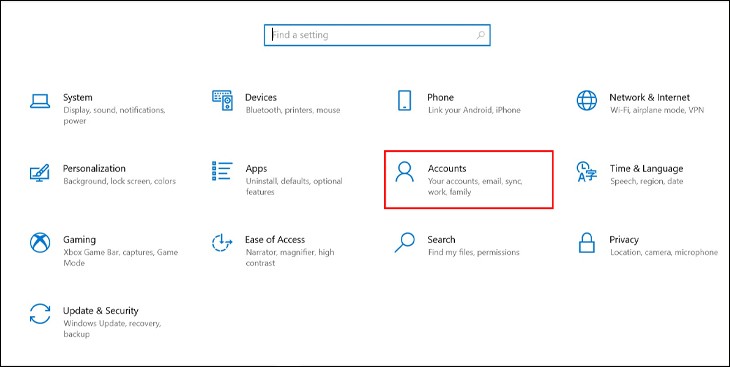Open the Network & Internet heading

point(649,97)
